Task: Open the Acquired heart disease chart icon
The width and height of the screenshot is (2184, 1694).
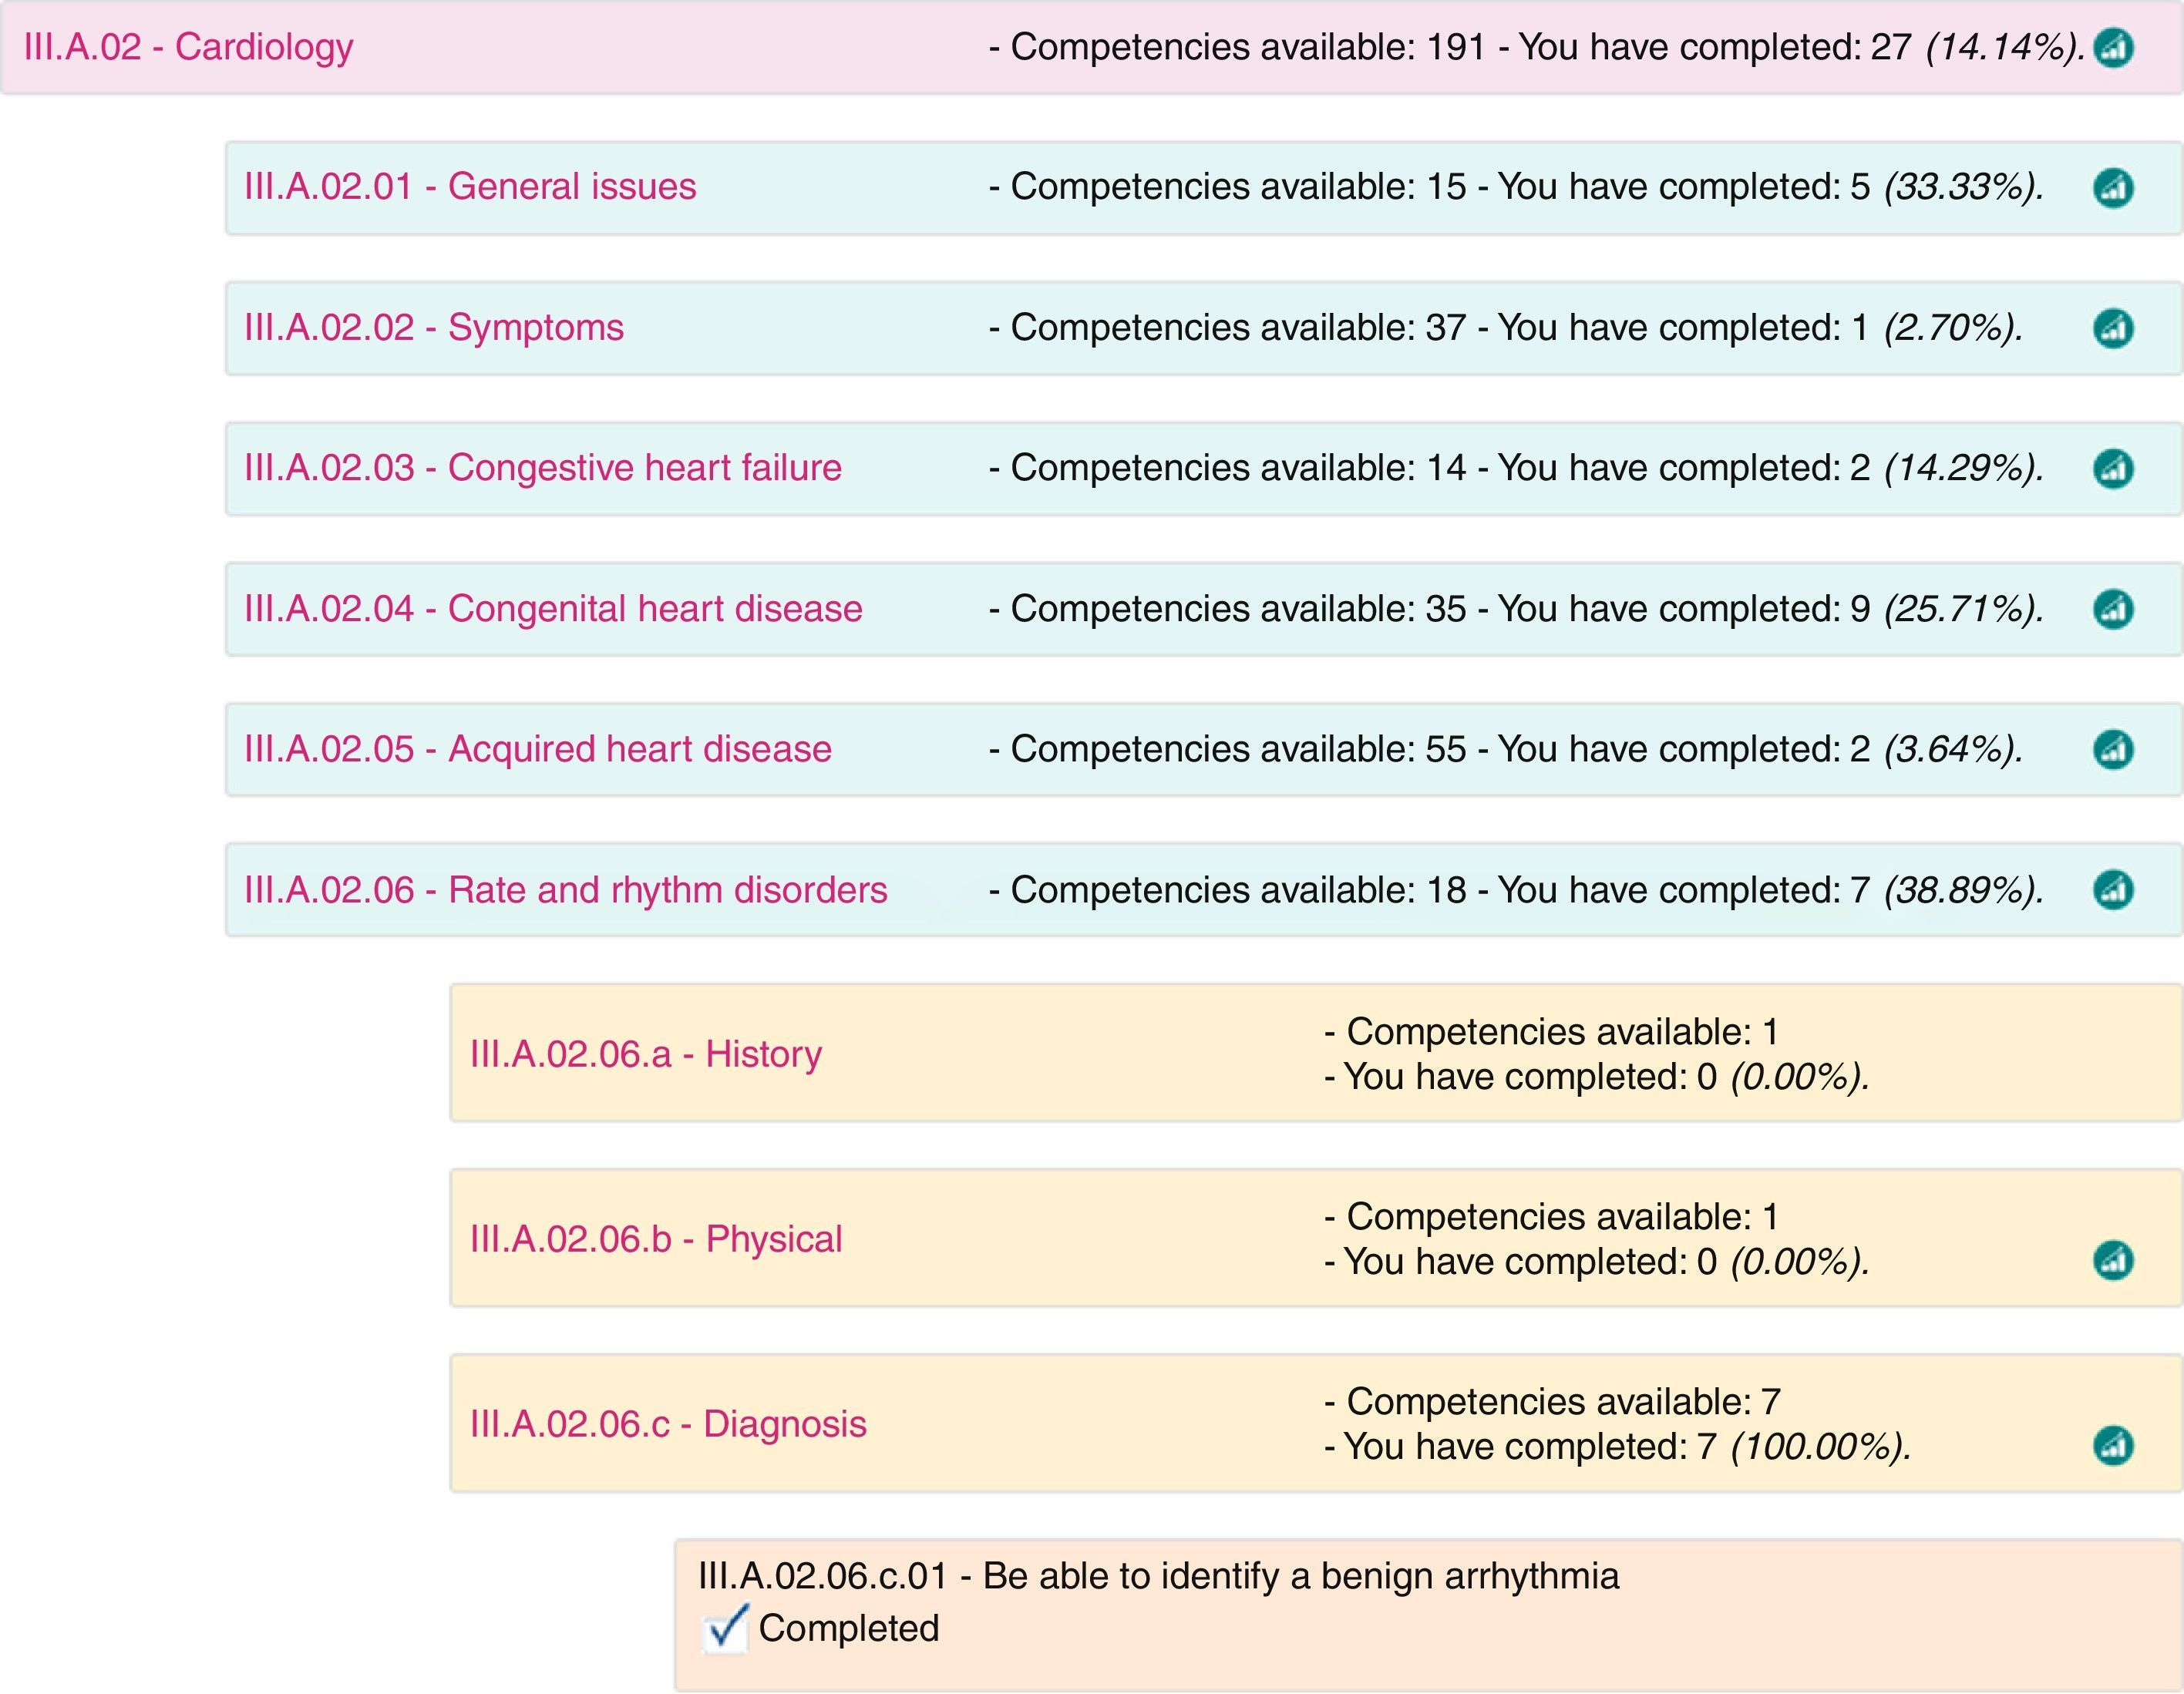Action: pos(2113,749)
